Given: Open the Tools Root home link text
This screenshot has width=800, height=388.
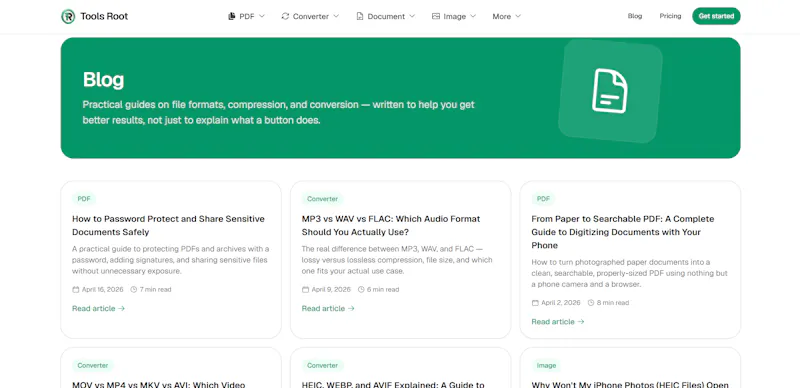Looking at the screenshot, I should click(x=104, y=16).
